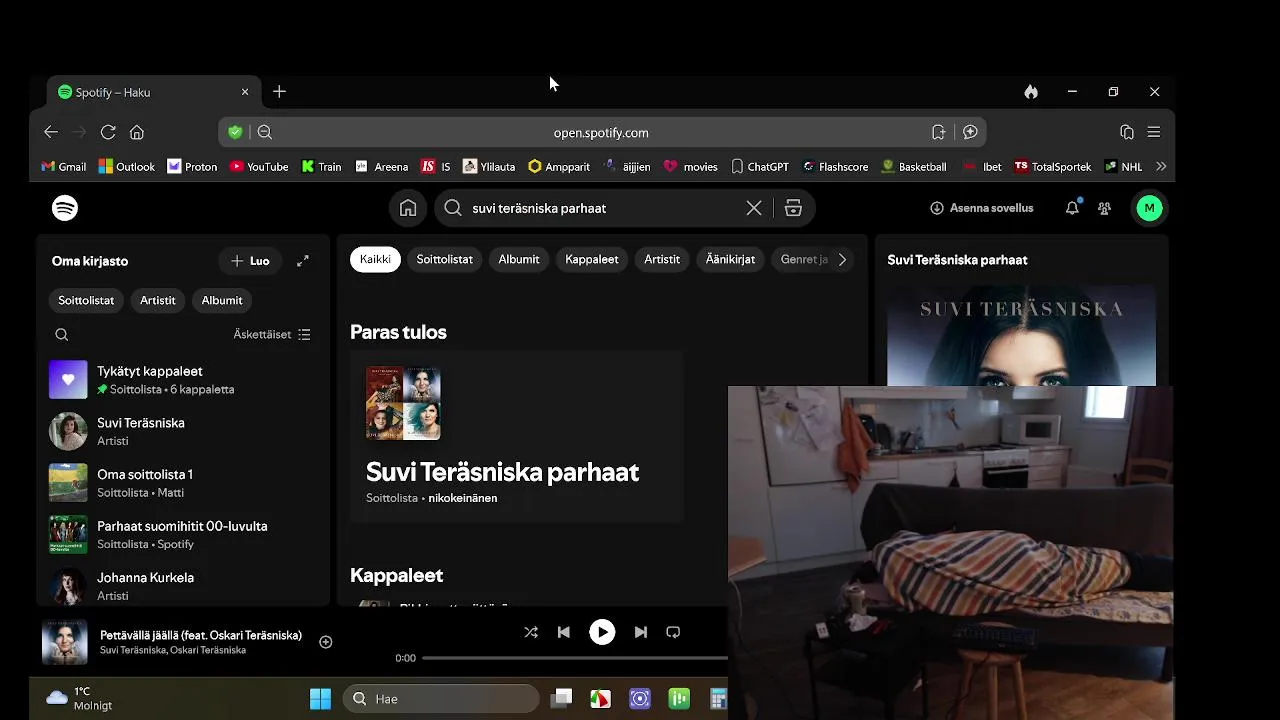The height and width of the screenshot is (720, 1280).
Task: Seek on the playback progress bar
Action: [575, 658]
